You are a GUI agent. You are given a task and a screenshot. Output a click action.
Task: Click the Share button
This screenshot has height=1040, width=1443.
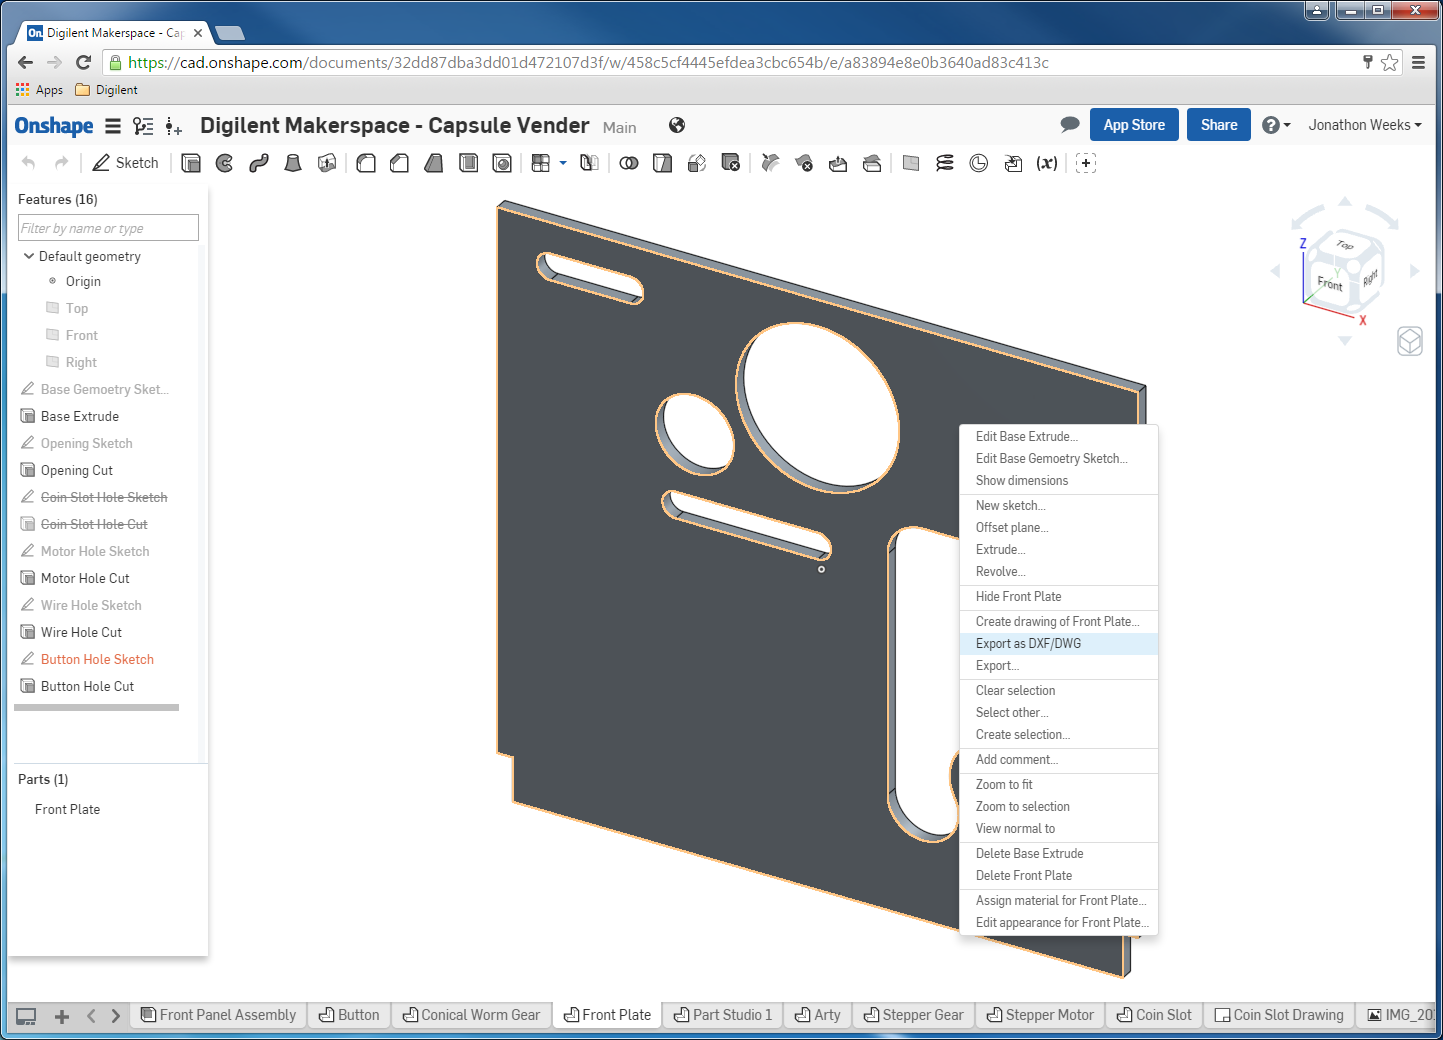coord(1219,125)
